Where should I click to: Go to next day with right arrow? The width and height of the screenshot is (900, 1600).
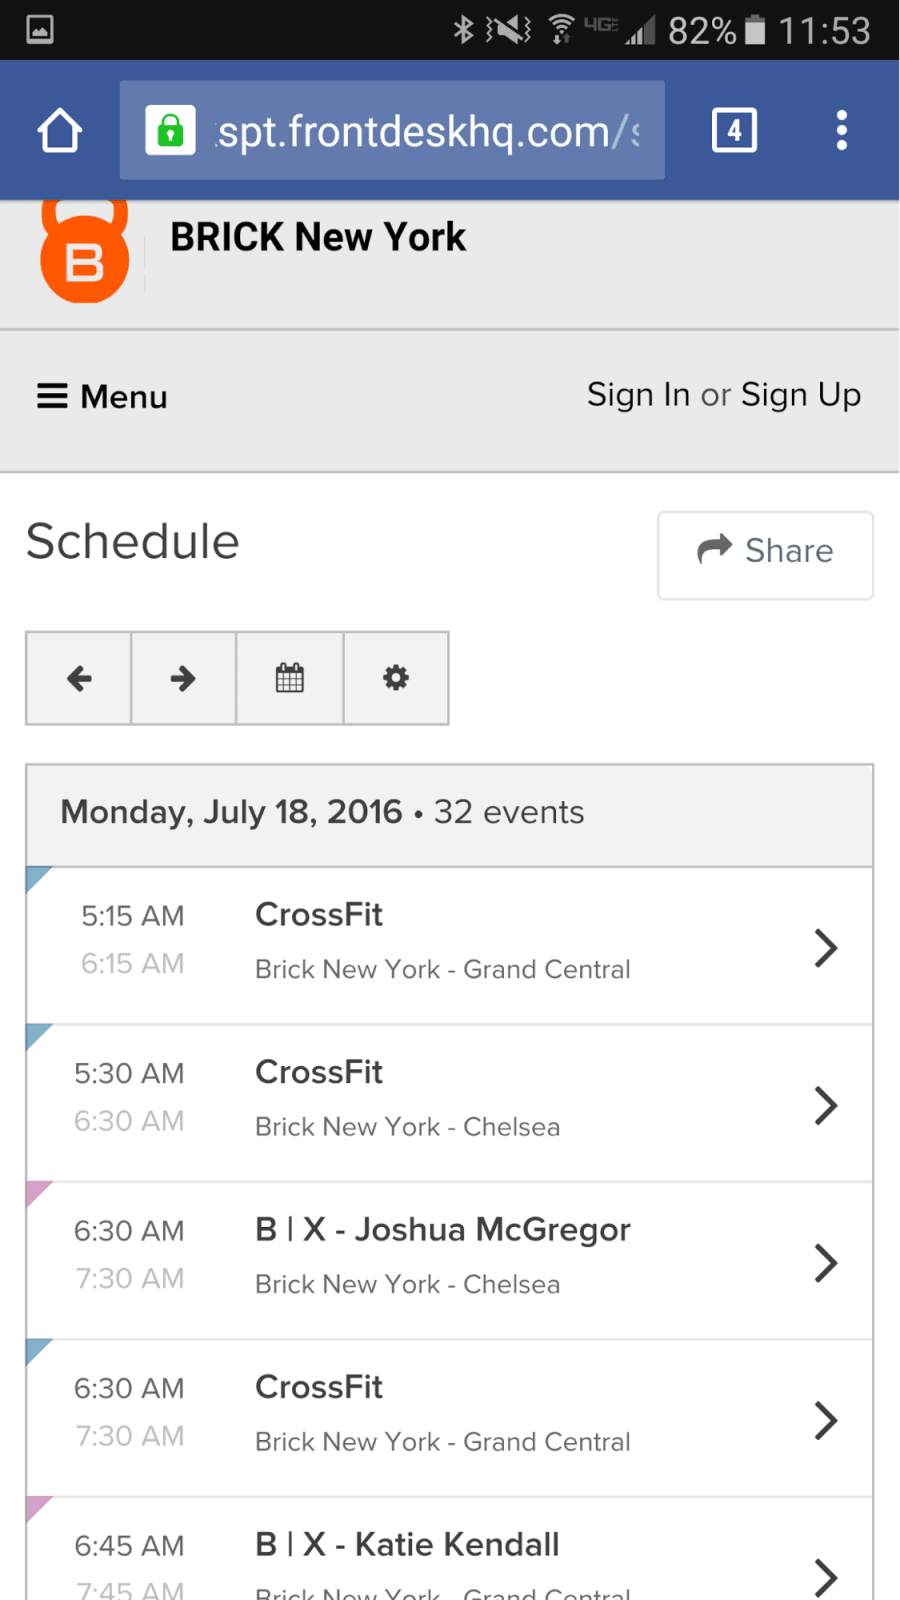click(x=183, y=678)
